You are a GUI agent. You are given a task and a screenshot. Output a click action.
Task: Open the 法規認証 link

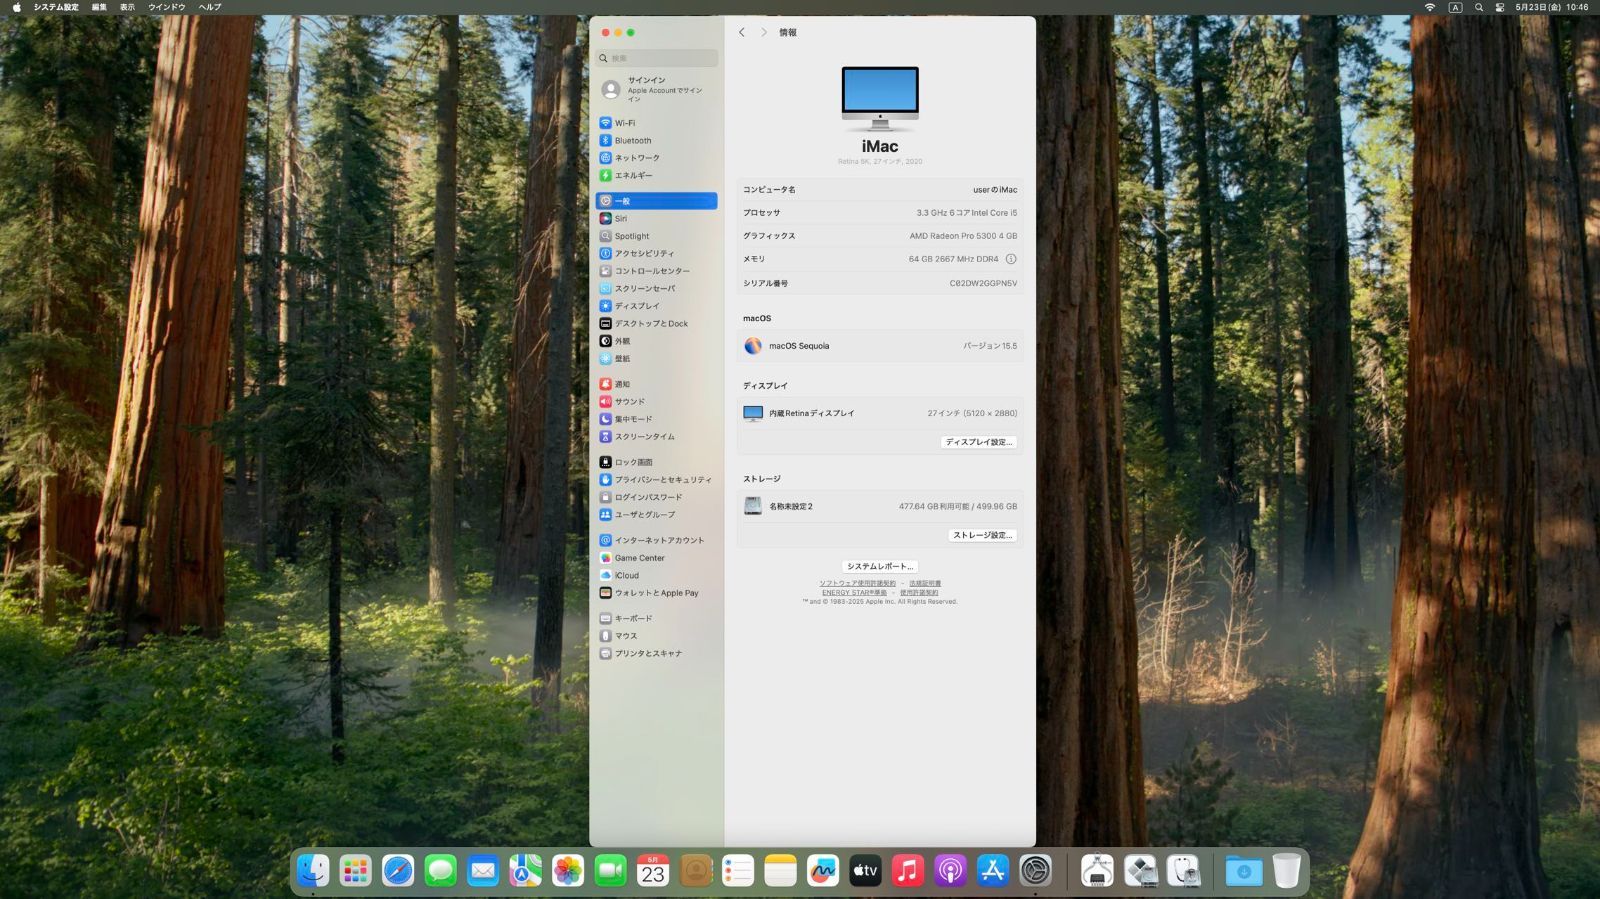tap(925, 583)
